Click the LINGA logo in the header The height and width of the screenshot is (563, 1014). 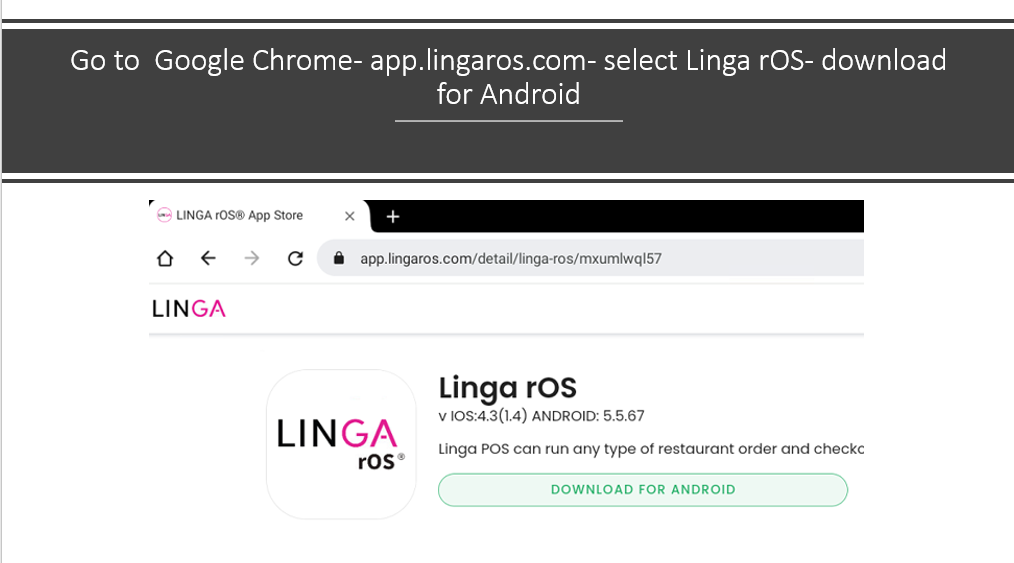coord(189,309)
